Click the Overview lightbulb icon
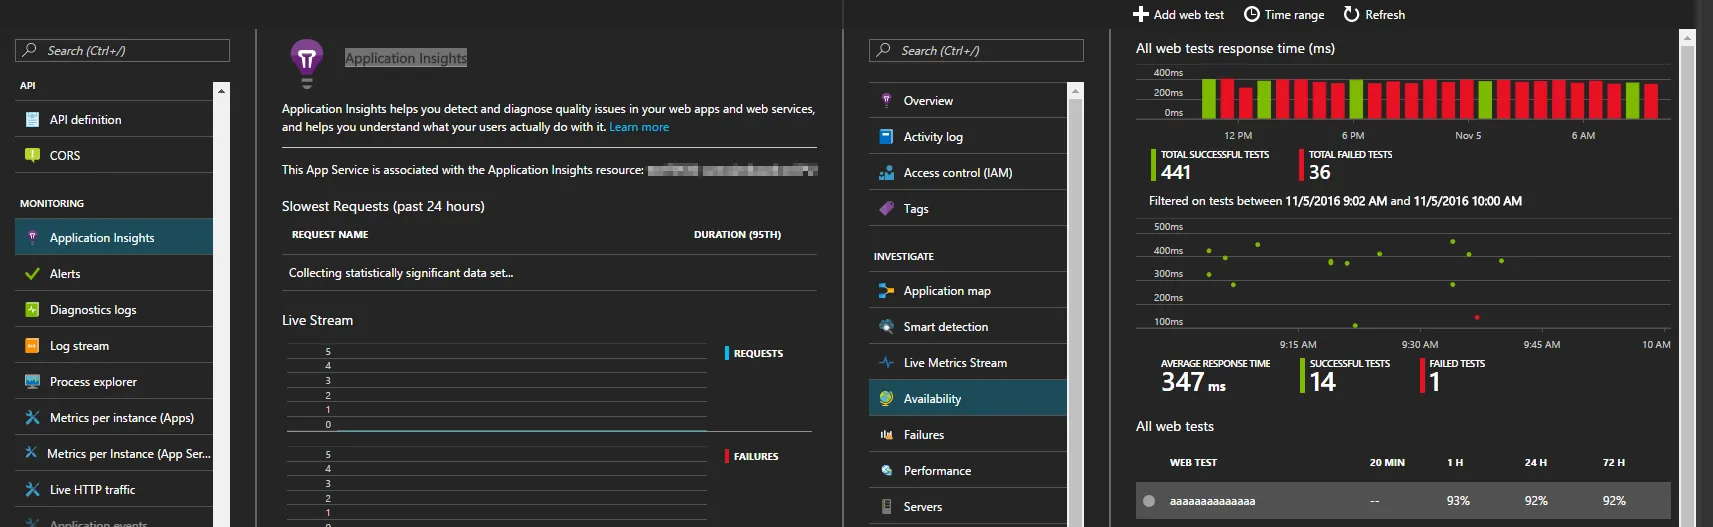The width and height of the screenshot is (1713, 527). tap(886, 101)
